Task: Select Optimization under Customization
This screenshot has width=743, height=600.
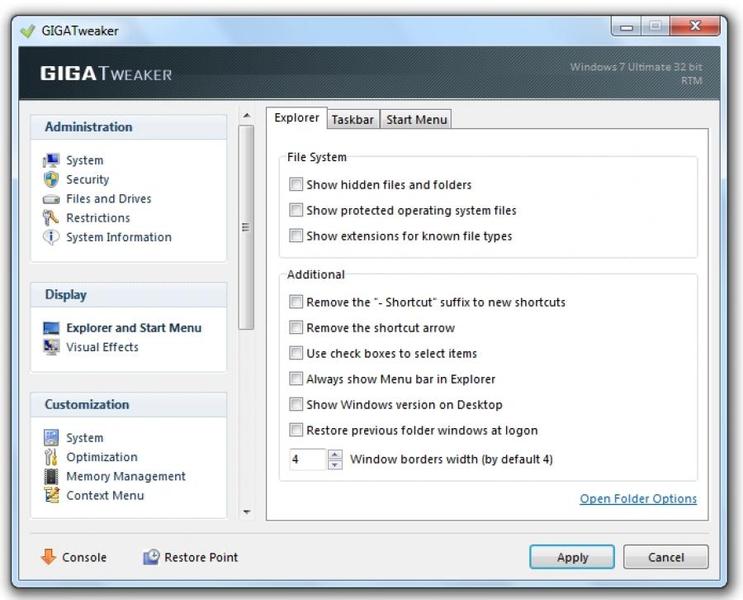Action: [102, 457]
